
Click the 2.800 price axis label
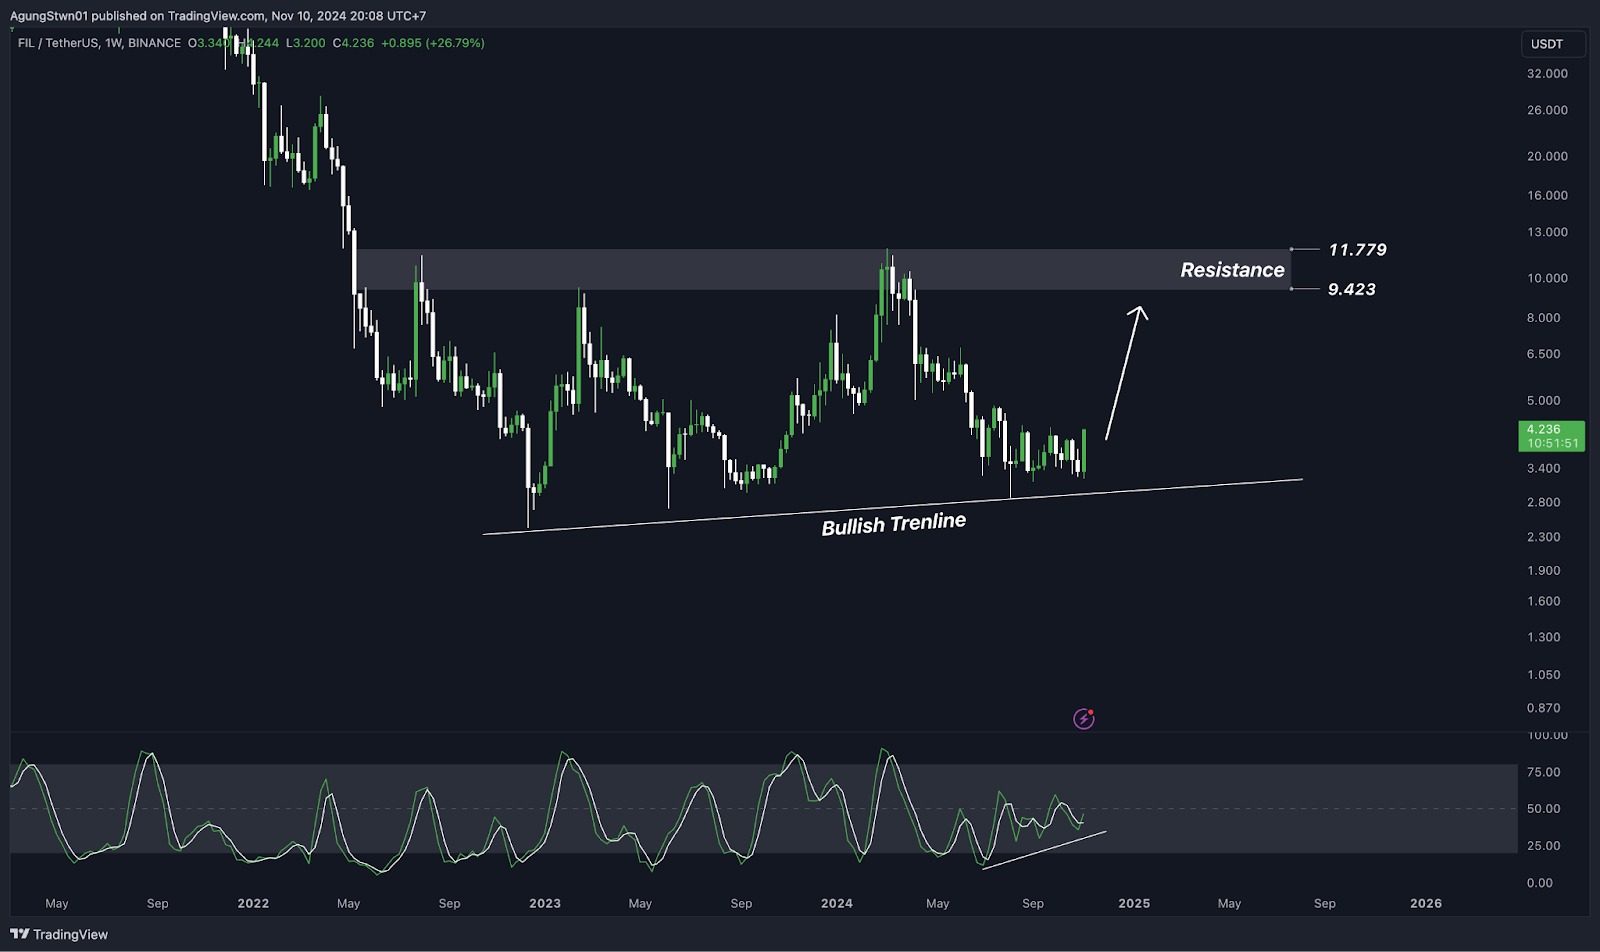pyautogui.click(x=1543, y=503)
